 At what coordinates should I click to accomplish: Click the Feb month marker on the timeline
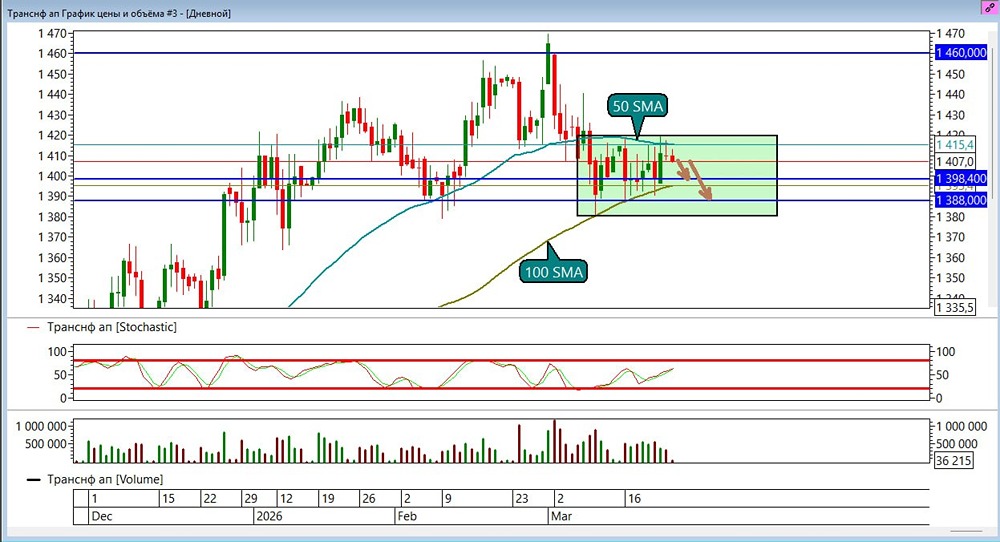click(407, 516)
